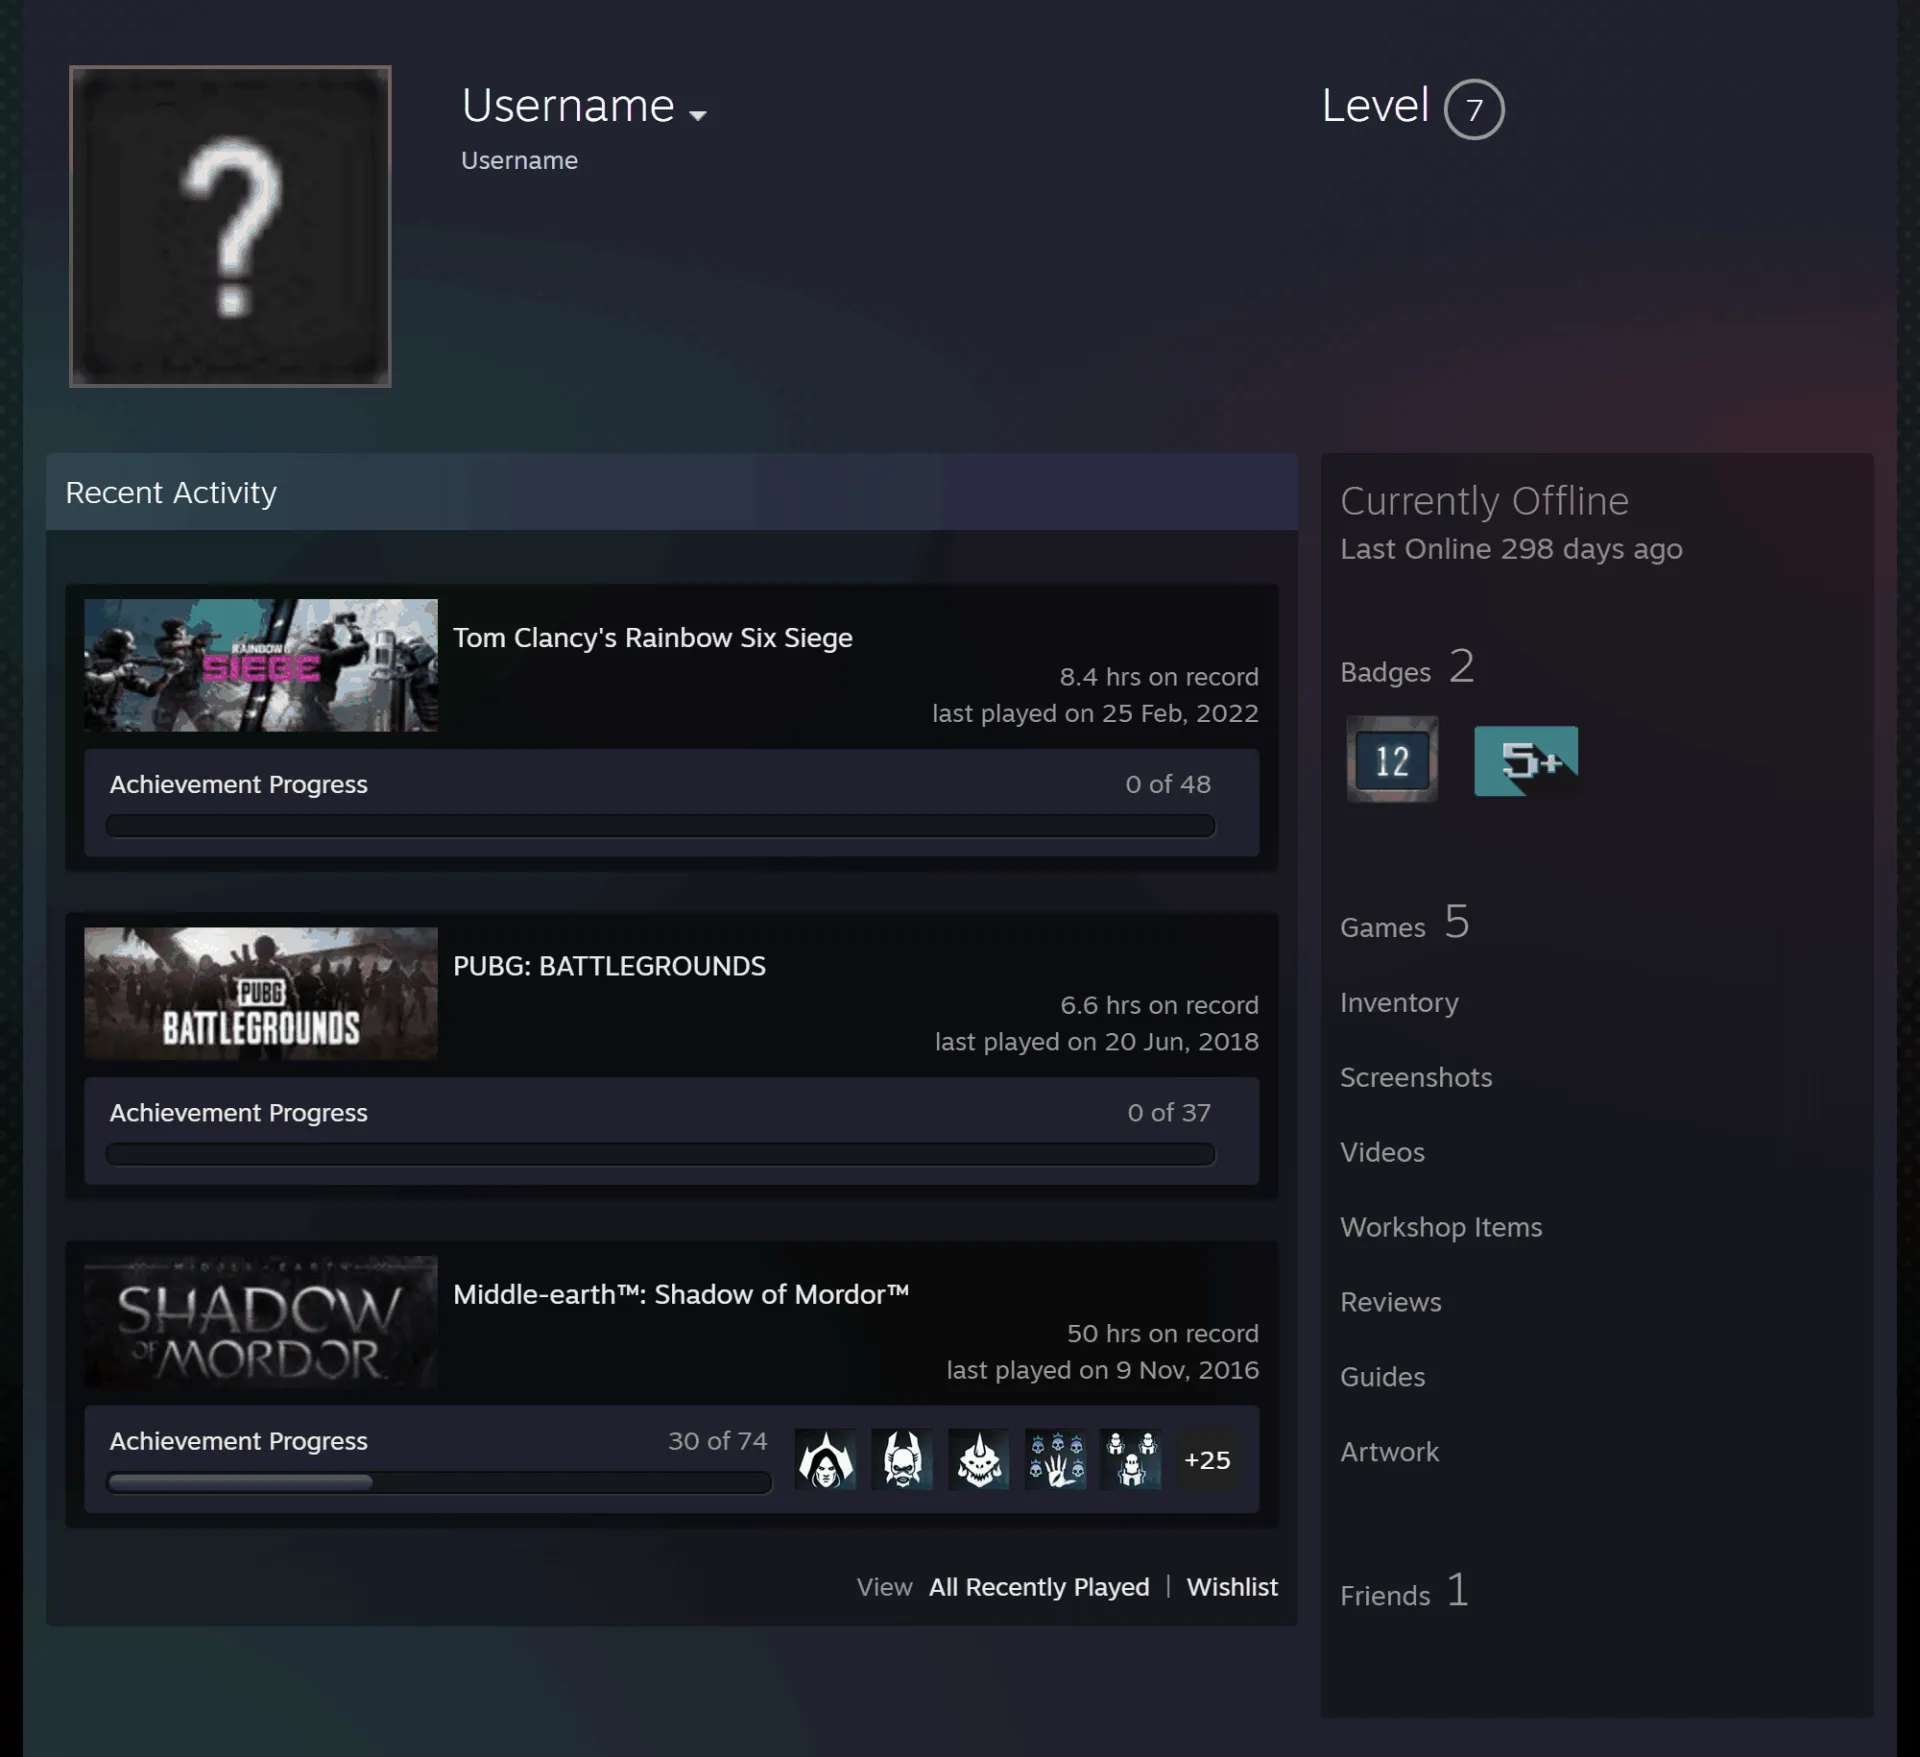Open the spiked monster face achievement icon
Image resolution: width=1920 pixels, height=1757 pixels.
[979, 1459]
